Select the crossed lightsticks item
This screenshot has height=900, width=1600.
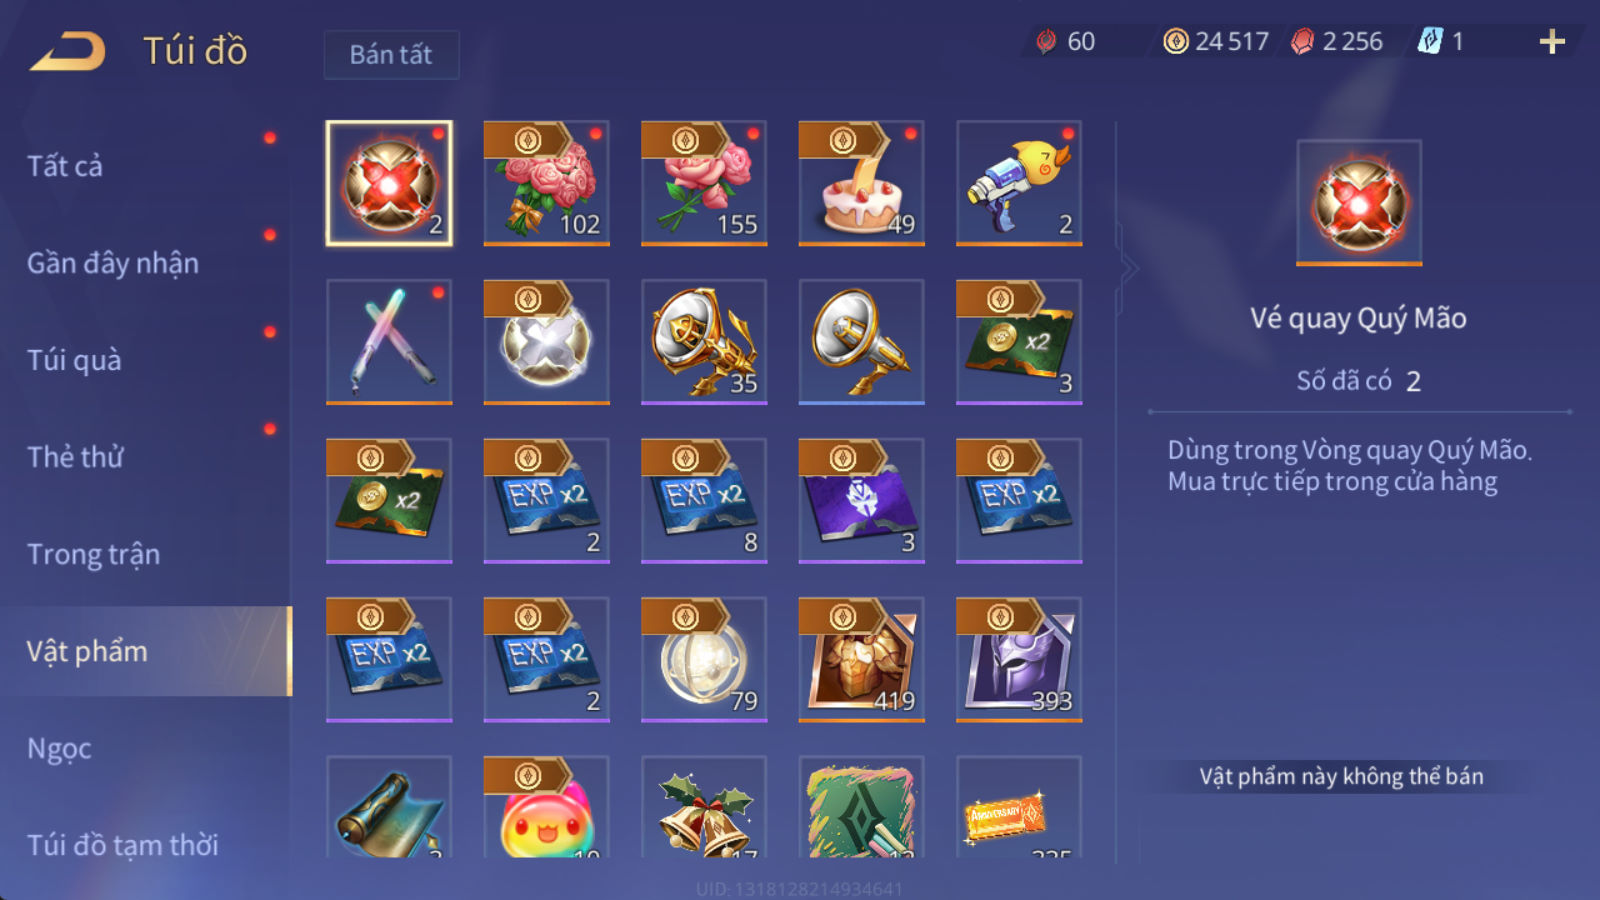tap(389, 342)
